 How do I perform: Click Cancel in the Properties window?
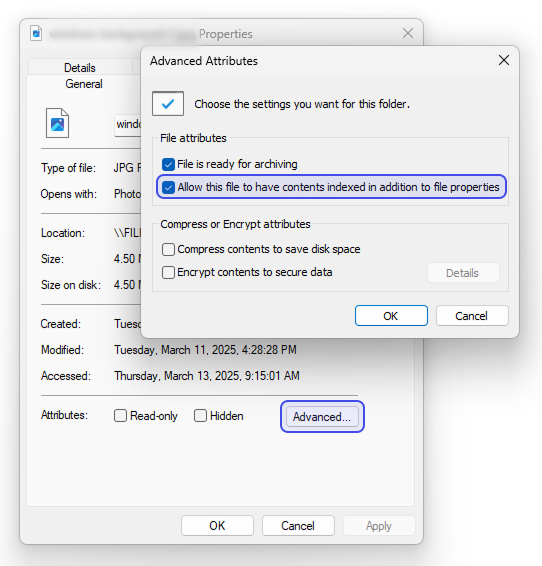click(298, 526)
